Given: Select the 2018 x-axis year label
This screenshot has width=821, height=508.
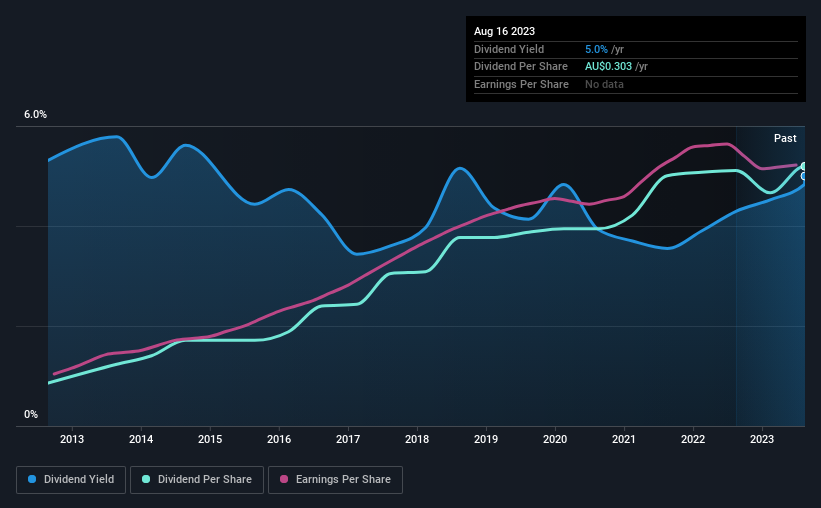Looking at the screenshot, I should pyautogui.click(x=417, y=439).
